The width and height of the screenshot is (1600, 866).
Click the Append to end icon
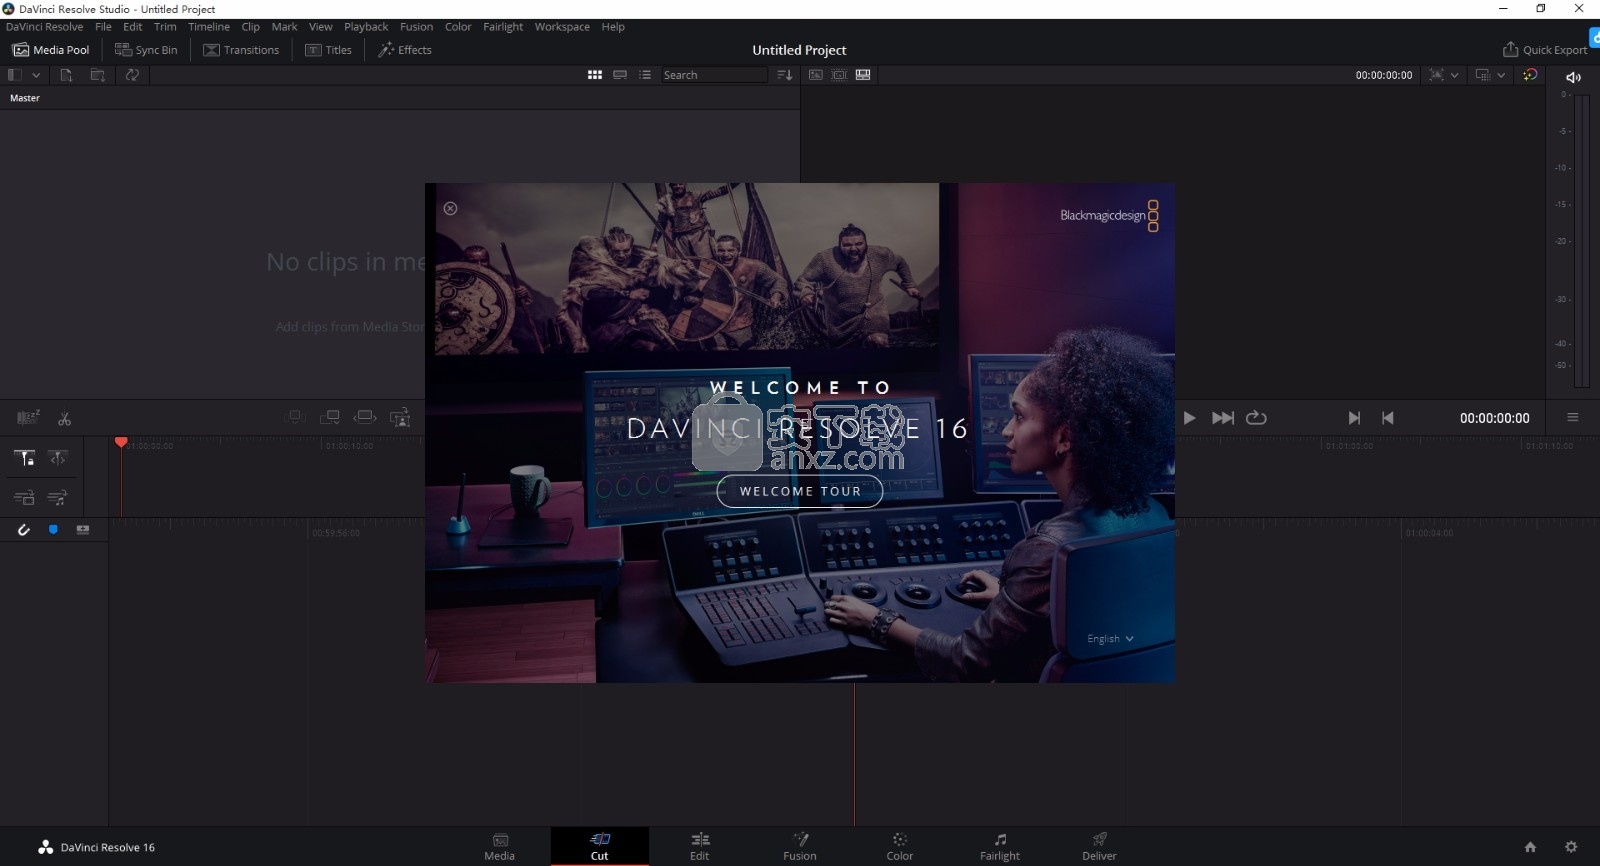(330, 417)
